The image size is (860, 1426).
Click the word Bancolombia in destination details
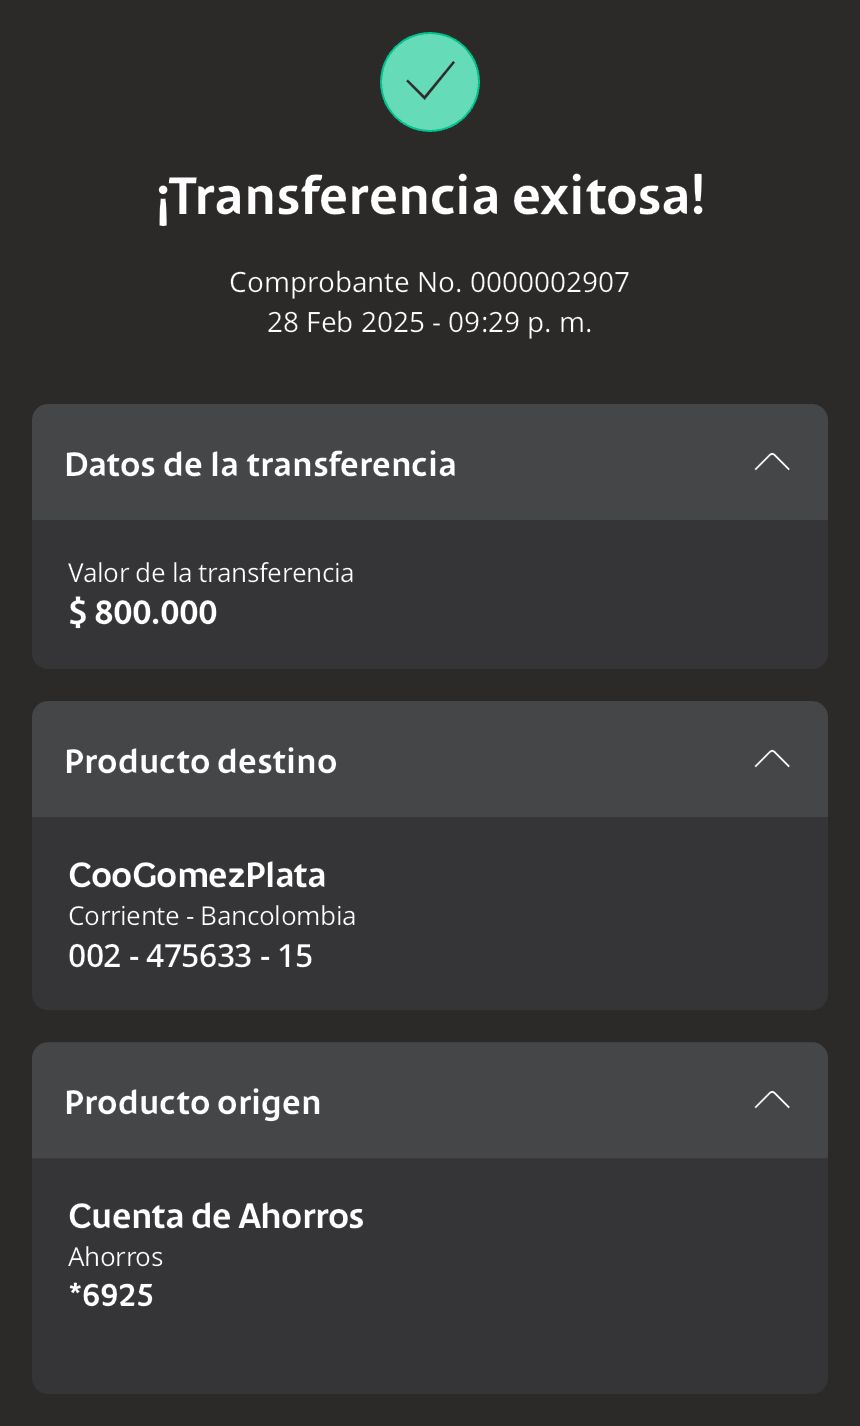tap(278, 916)
